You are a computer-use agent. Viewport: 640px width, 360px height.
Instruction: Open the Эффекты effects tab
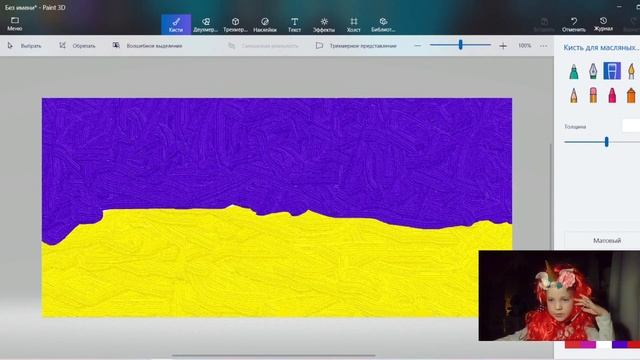point(324,24)
